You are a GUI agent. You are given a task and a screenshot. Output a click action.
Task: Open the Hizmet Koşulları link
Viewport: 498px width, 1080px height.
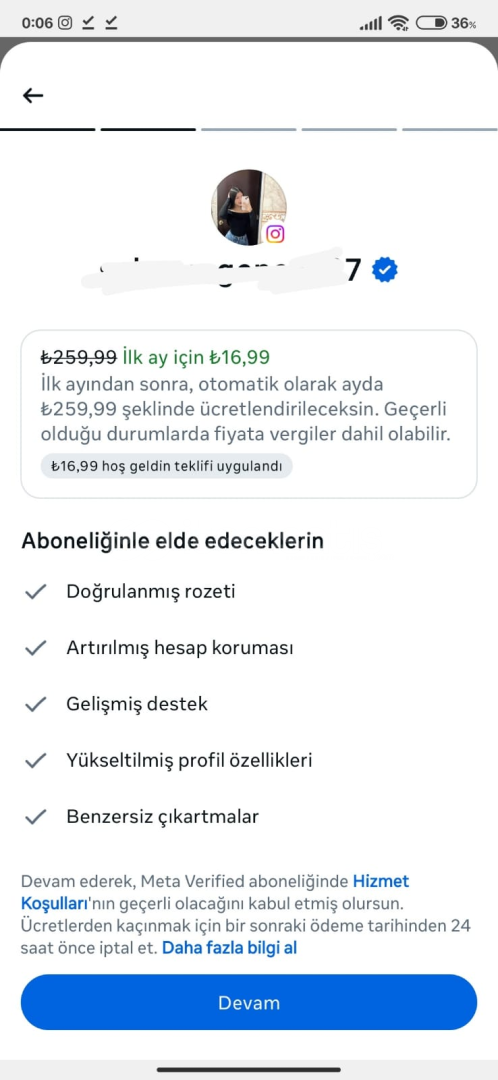(215, 892)
